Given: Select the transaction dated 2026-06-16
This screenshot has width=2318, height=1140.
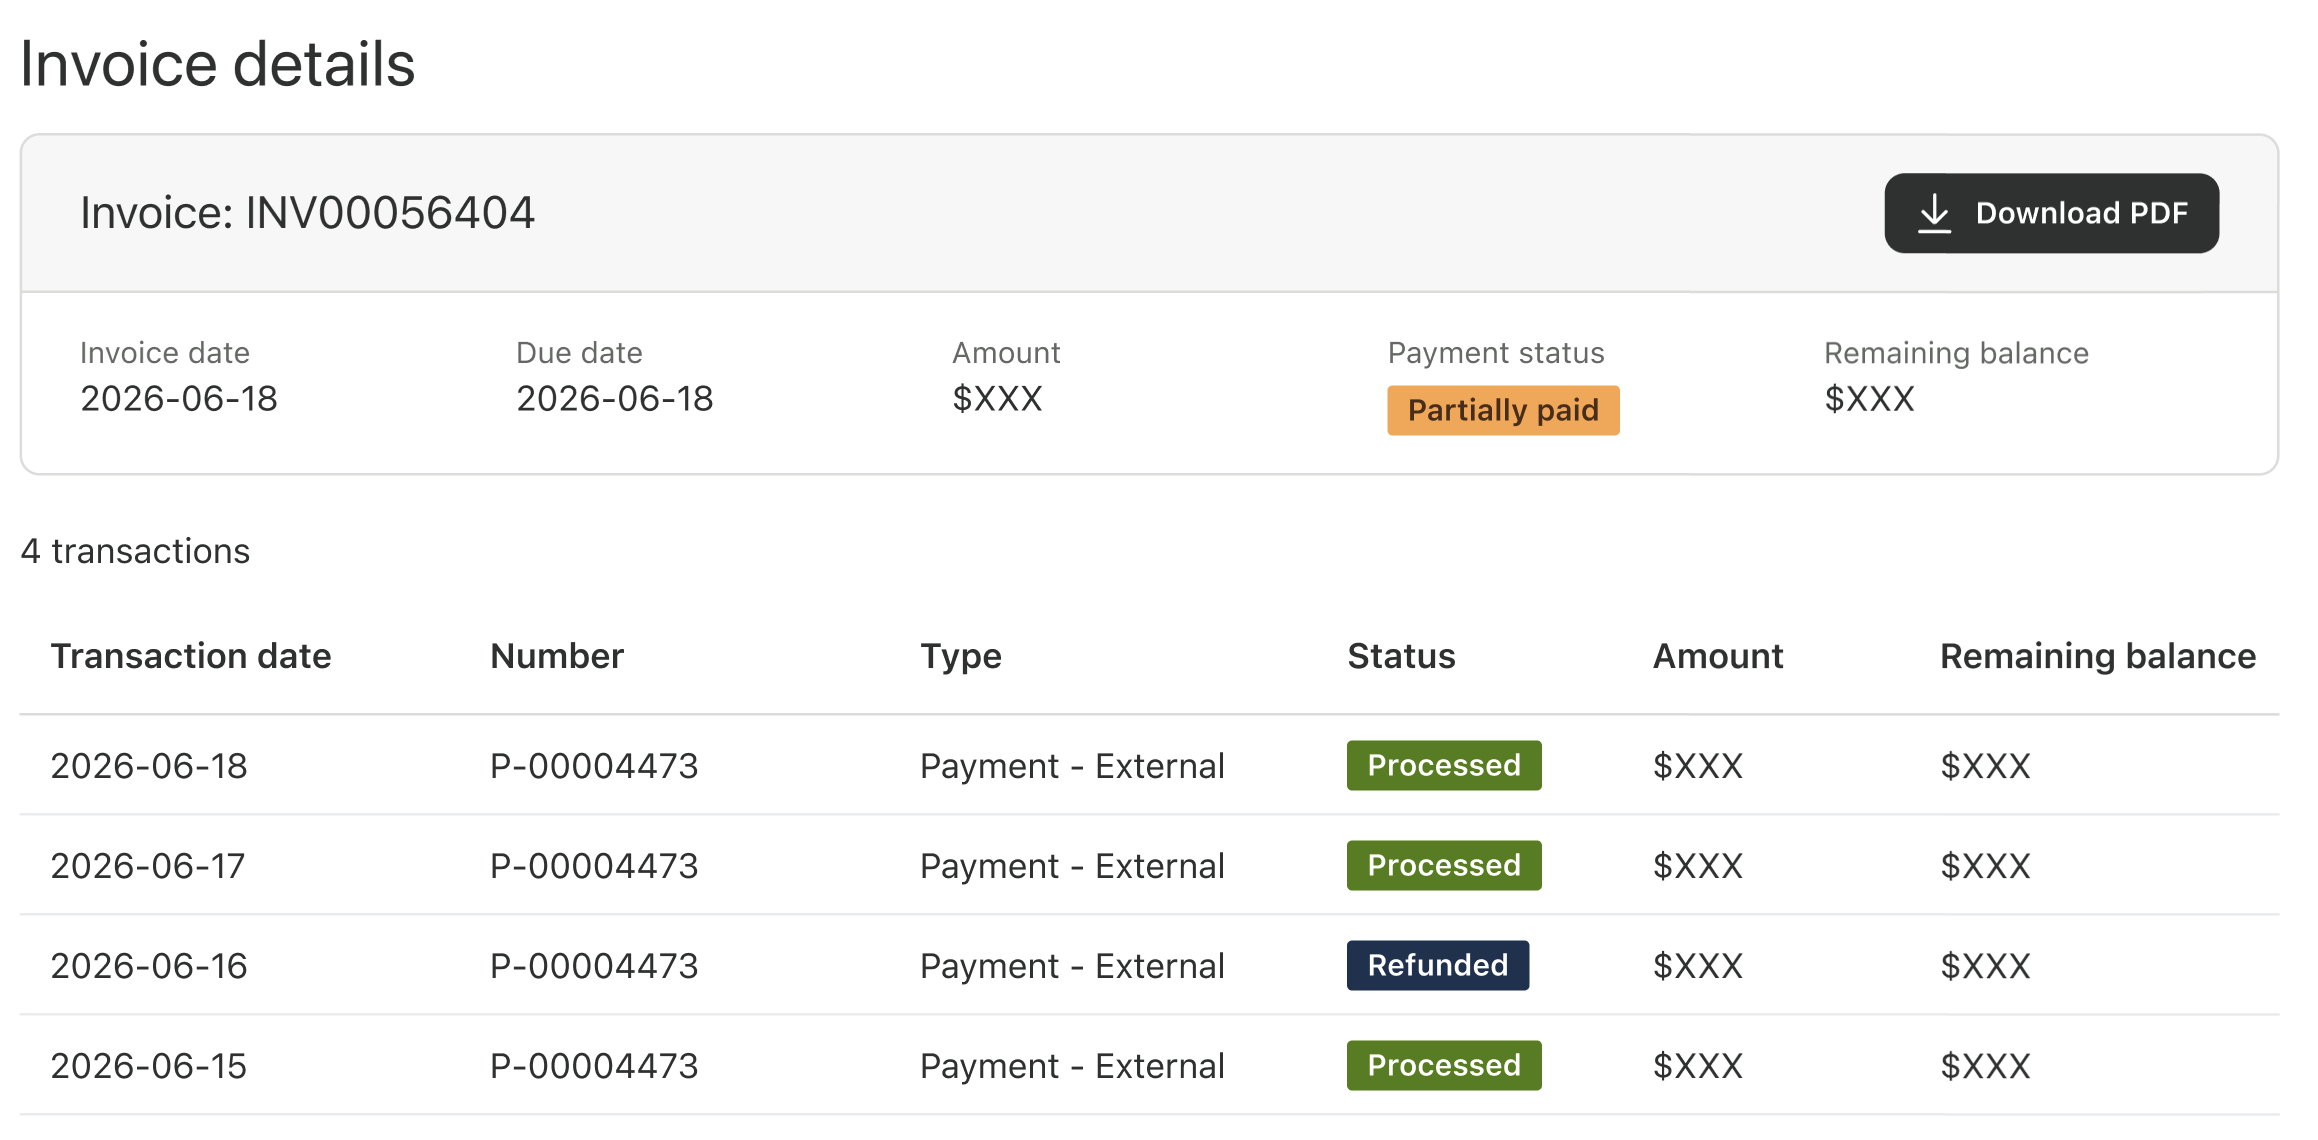Looking at the screenshot, I should [1149, 965].
